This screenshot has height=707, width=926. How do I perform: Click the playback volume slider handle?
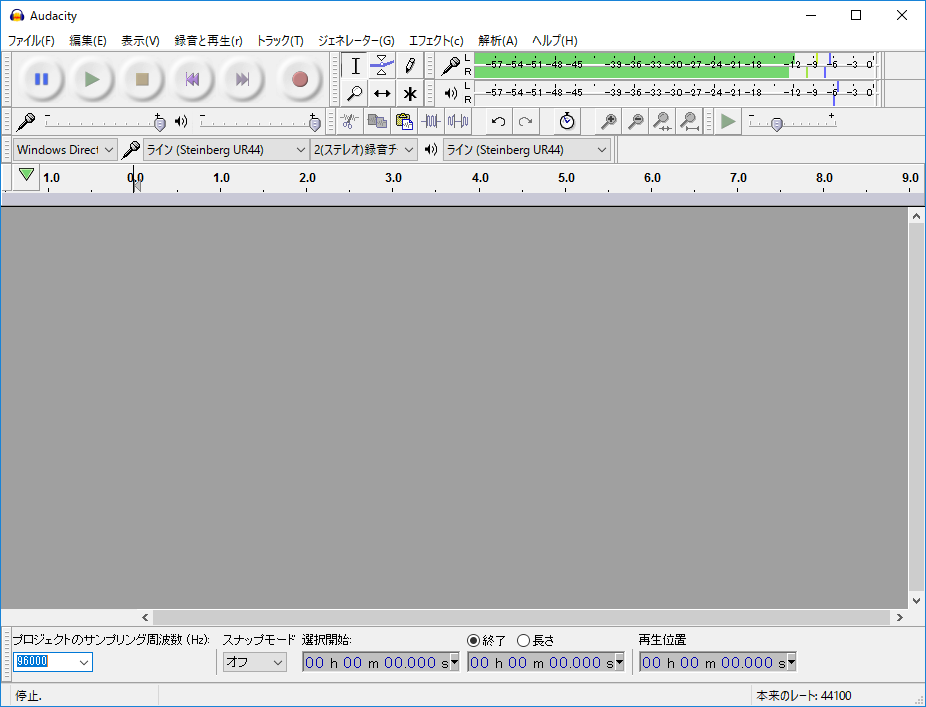(315, 124)
